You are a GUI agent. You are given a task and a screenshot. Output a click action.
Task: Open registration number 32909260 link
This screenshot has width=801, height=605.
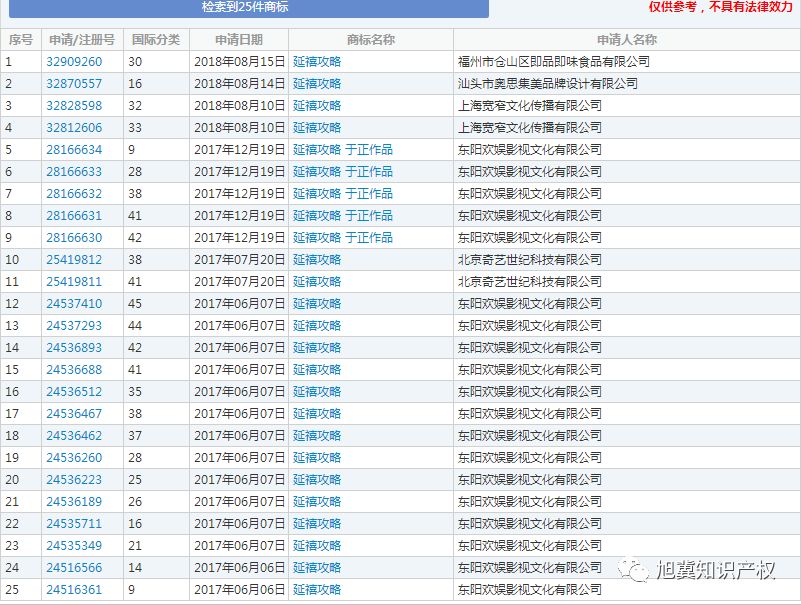tap(74, 62)
